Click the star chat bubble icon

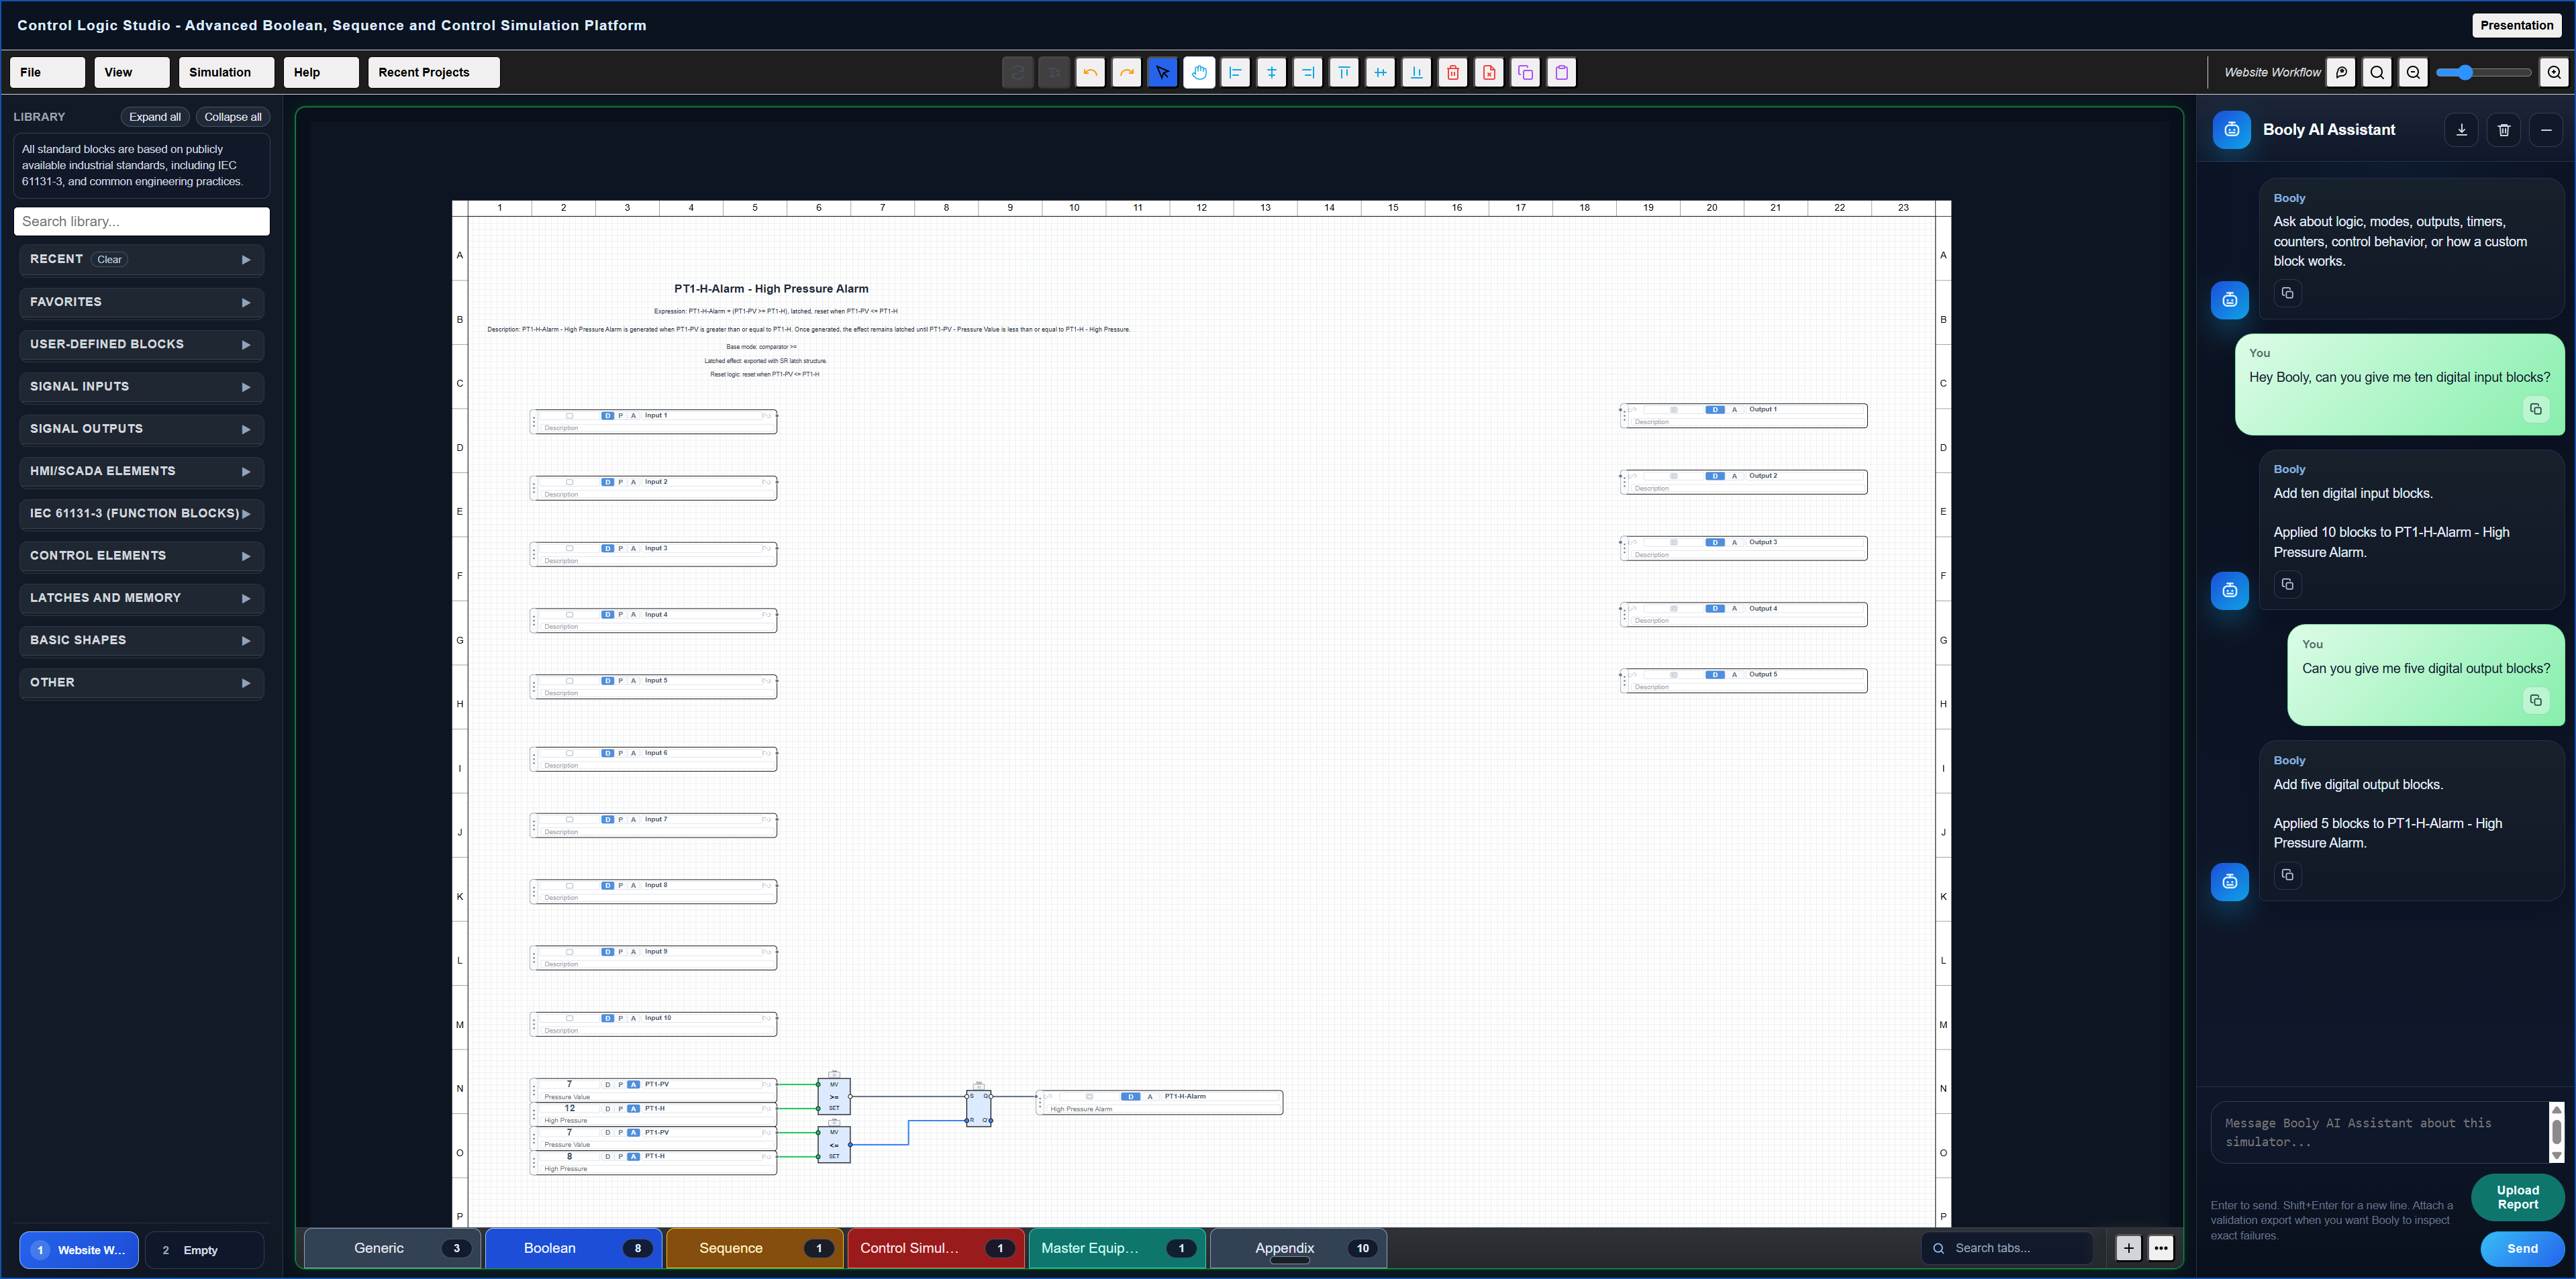coord(2341,72)
